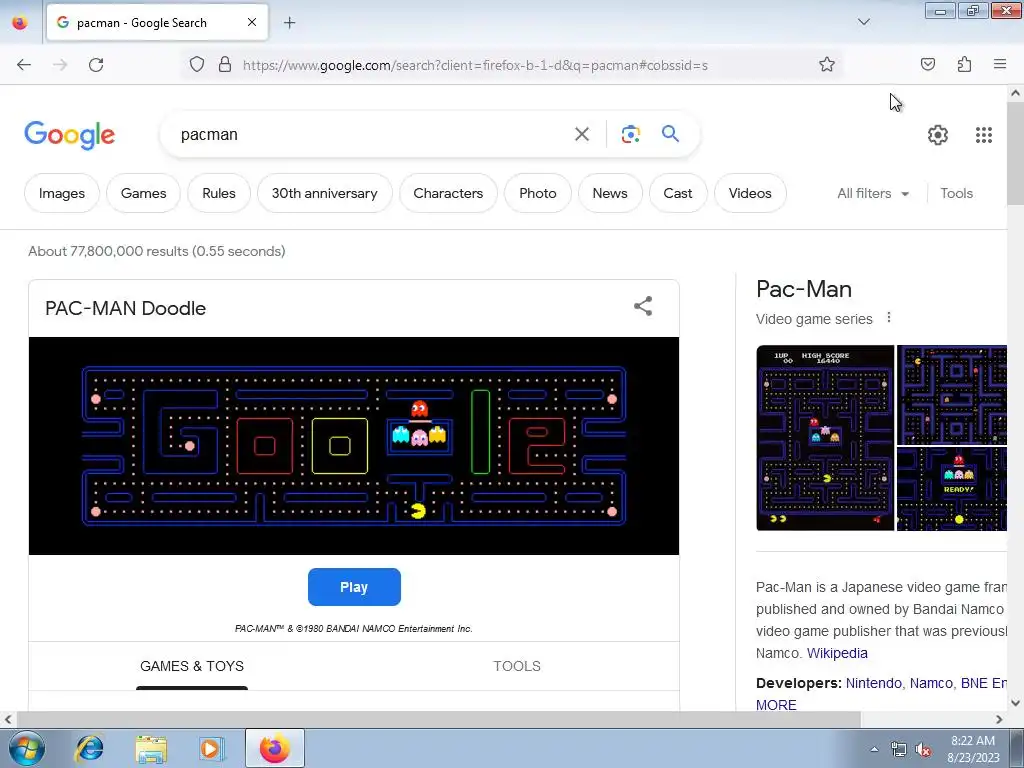Screen dimensions: 1024x768
Task: Select the Videos filter chip
Action: click(750, 193)
